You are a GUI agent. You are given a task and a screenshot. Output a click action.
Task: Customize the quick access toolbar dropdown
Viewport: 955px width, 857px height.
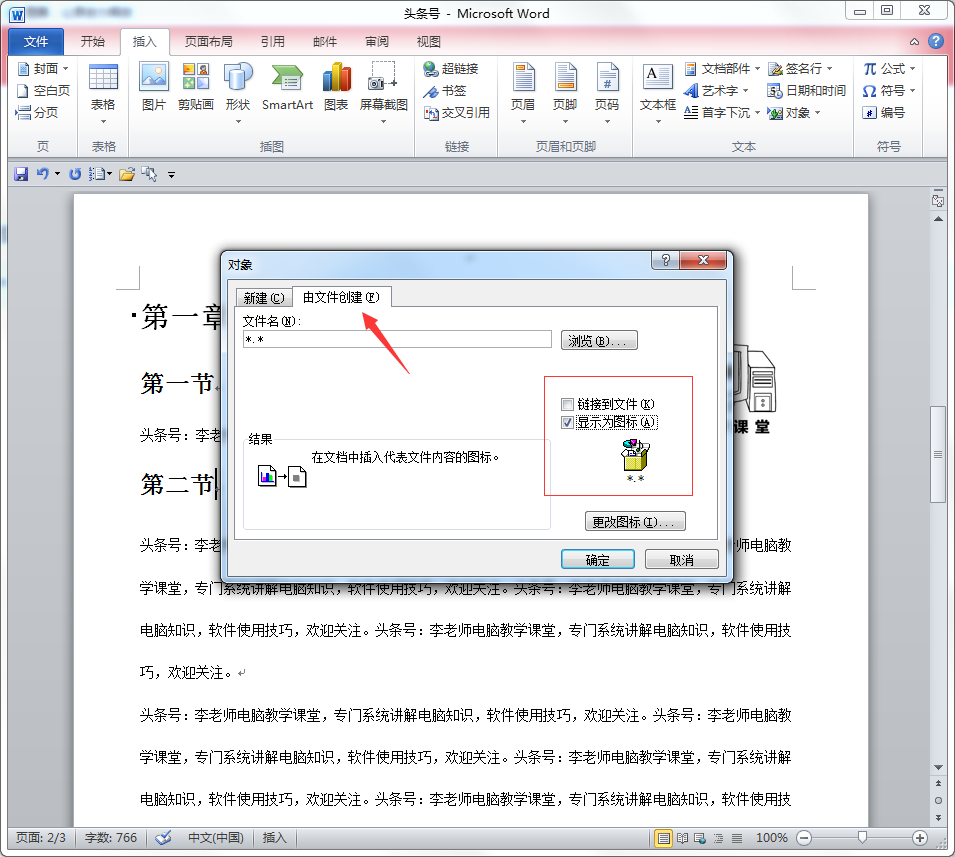pyautogui.click(x=171, y=175)
